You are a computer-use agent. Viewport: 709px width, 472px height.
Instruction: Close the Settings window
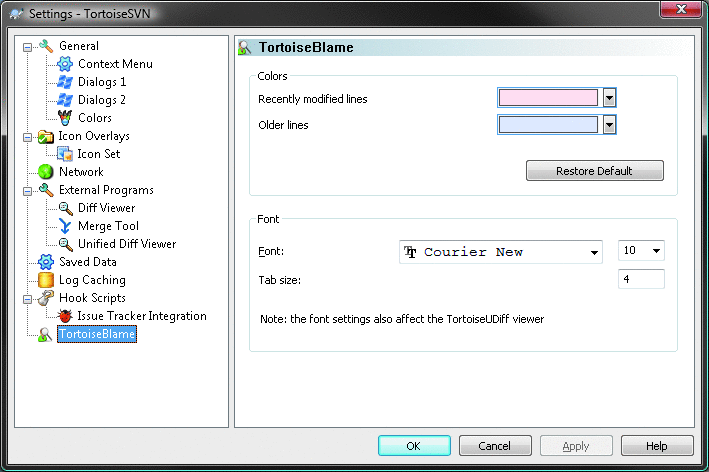pos(681,9)
